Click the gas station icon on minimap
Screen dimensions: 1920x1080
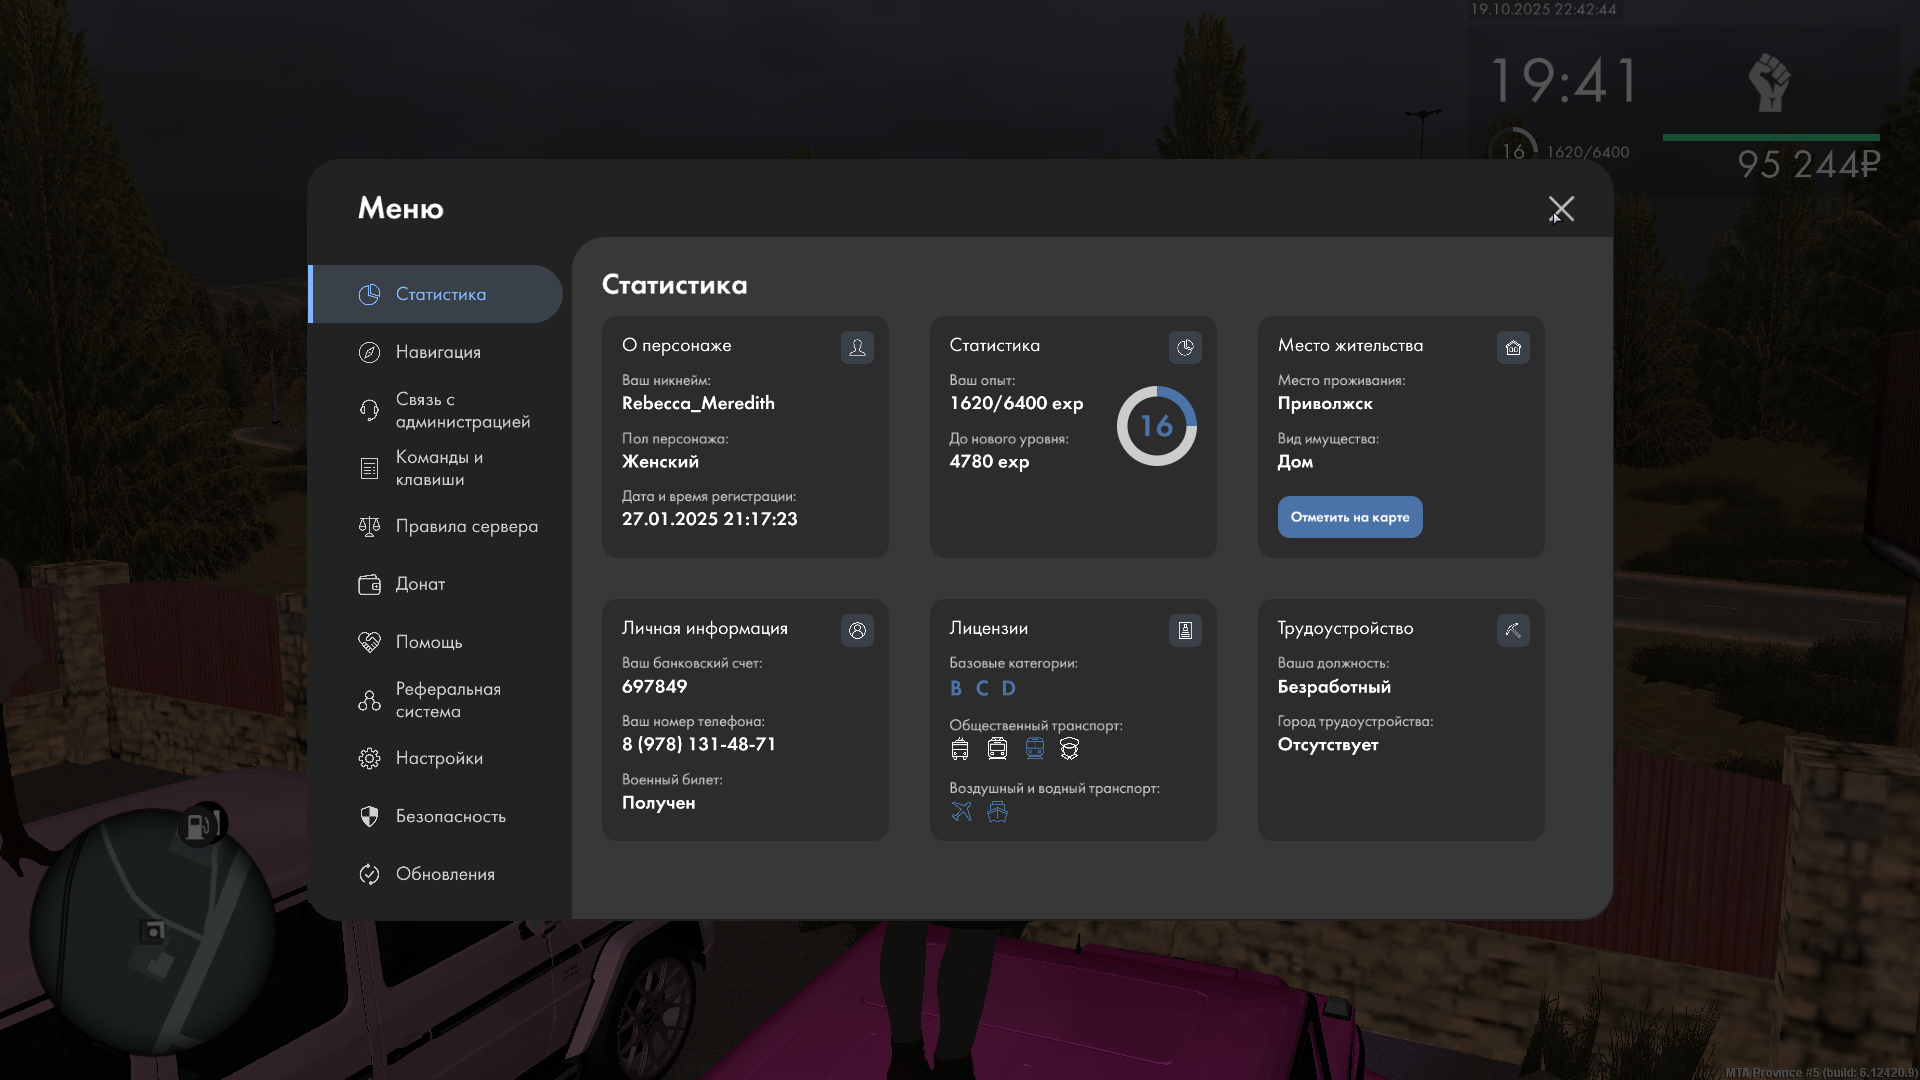point(198,826)
